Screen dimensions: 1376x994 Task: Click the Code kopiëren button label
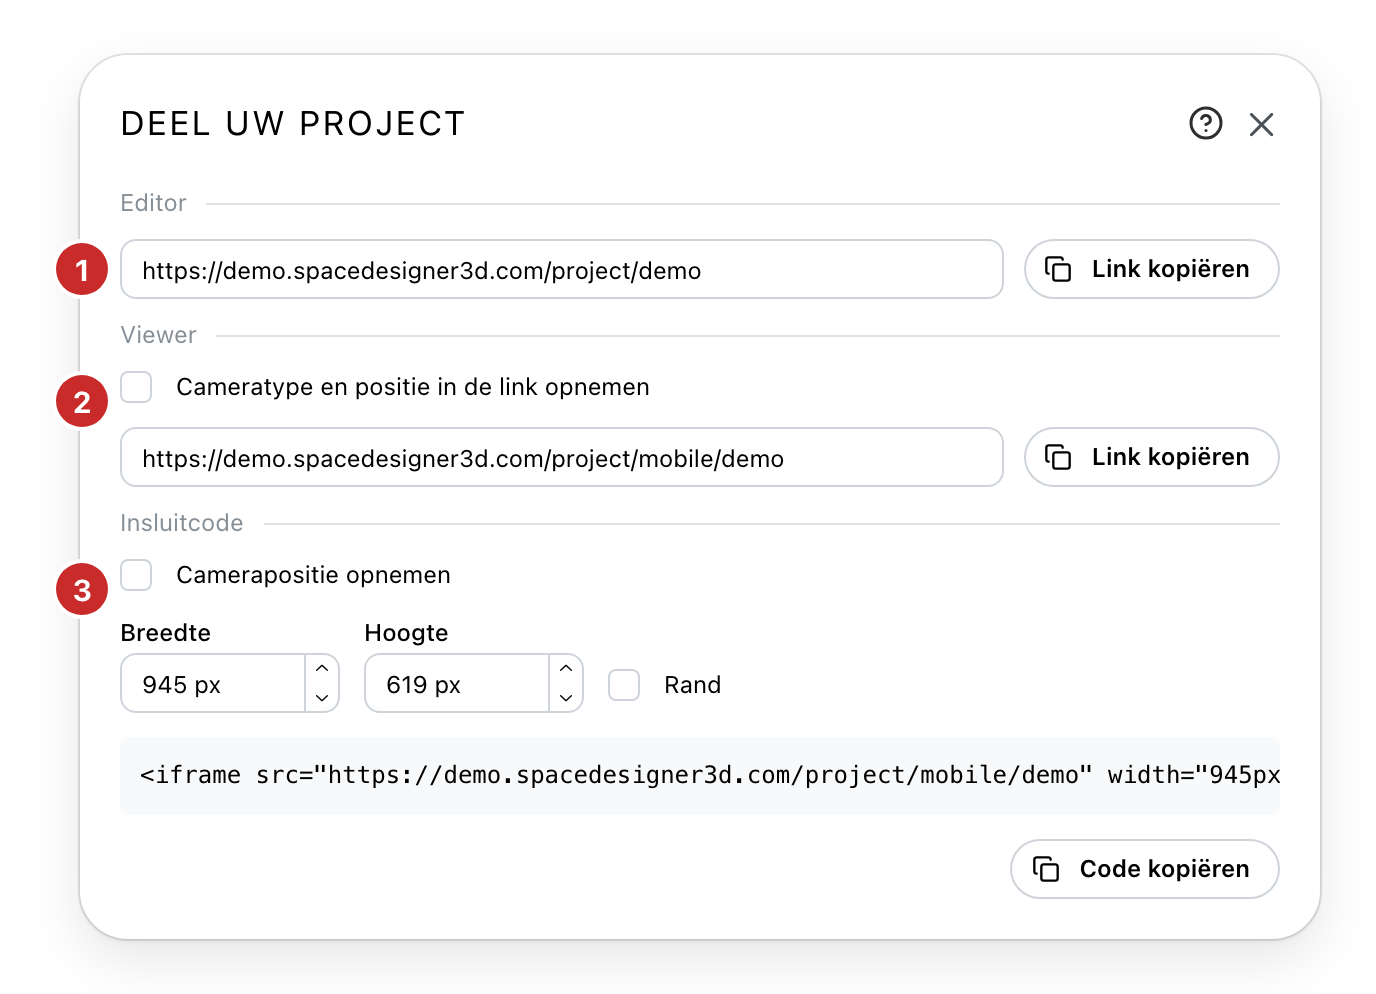point(1164,869)
